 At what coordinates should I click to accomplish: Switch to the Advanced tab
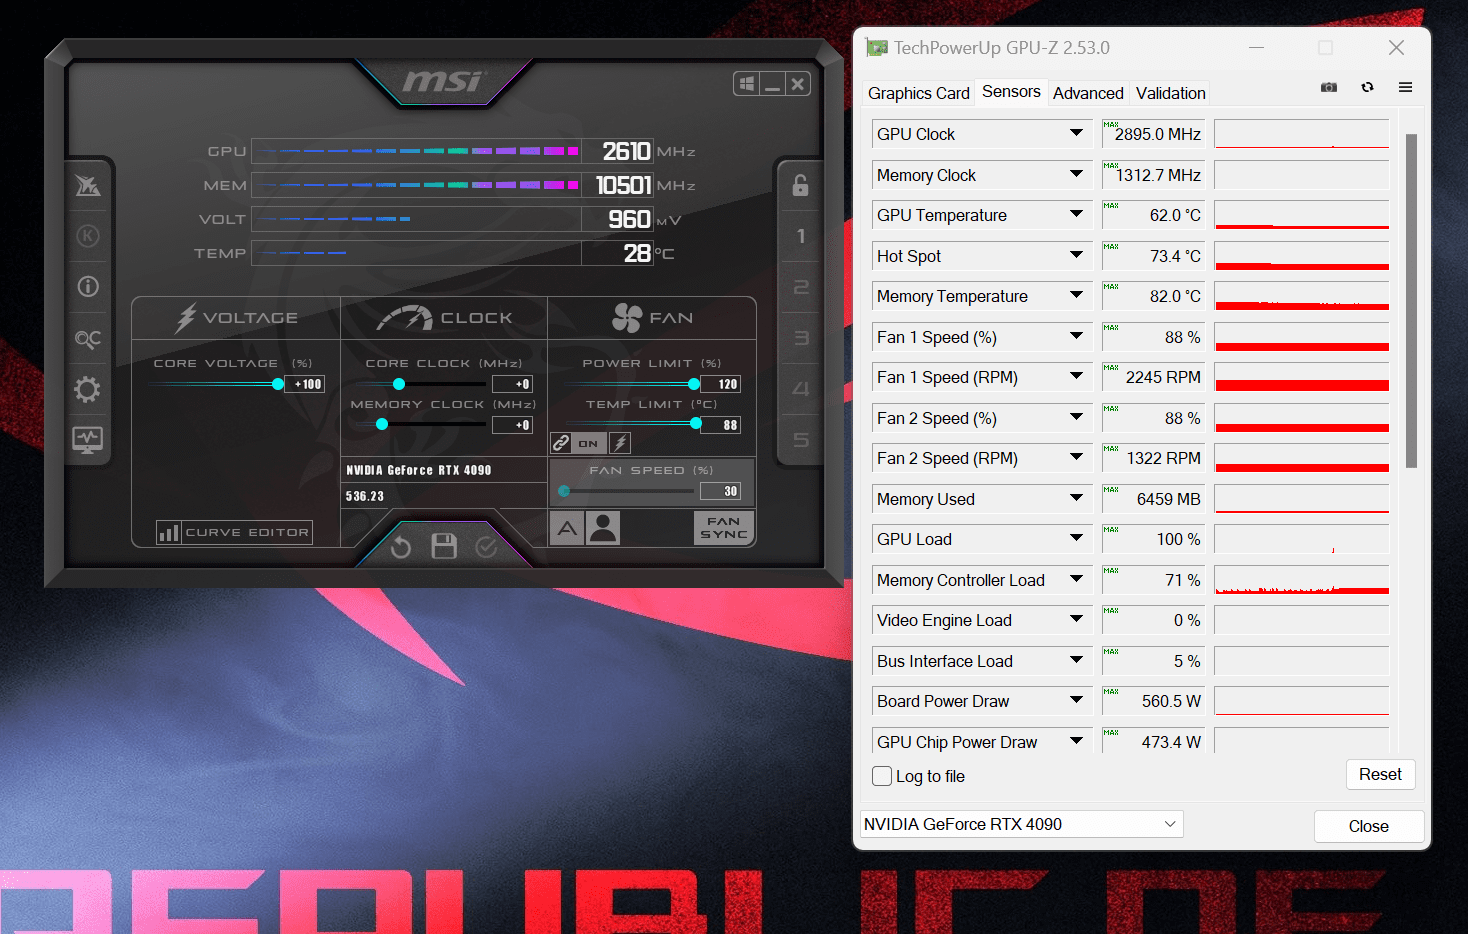click(x=1088, y=93)
